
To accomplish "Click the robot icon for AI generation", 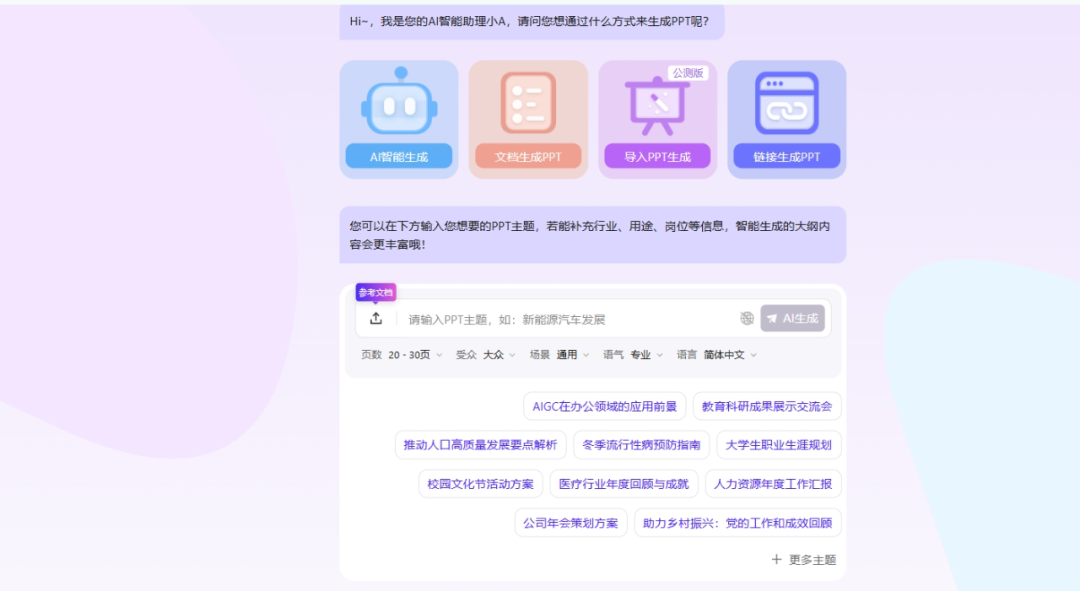I will point(399,101).
